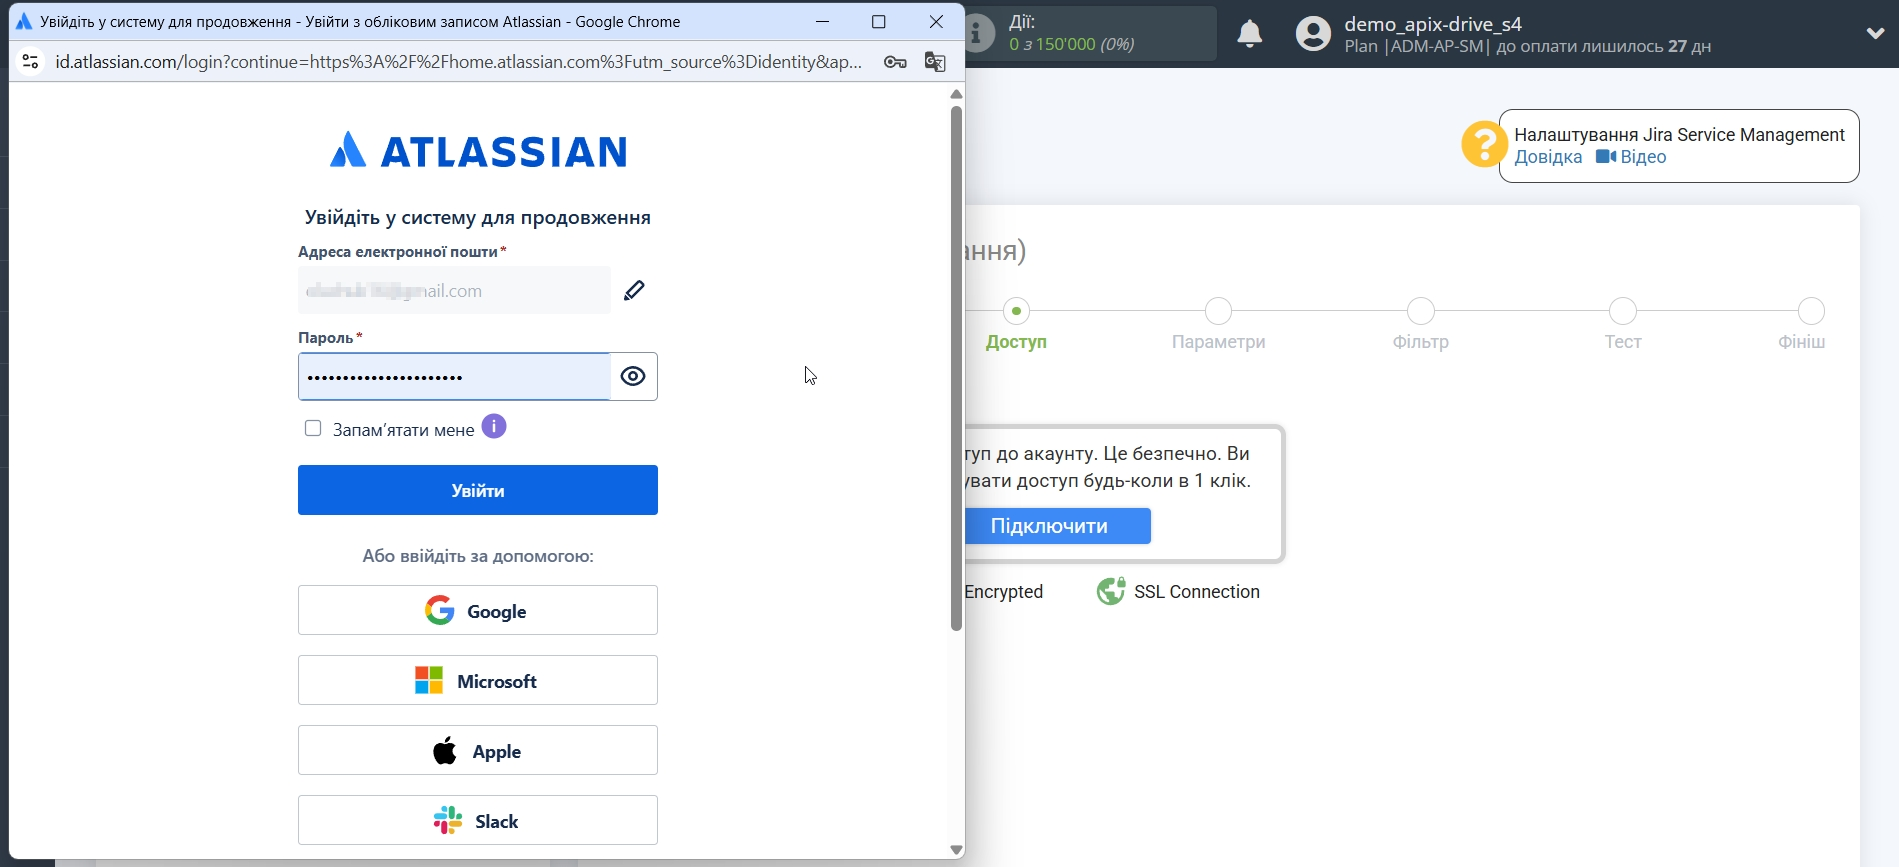
Task: Click the login popup vertical scrollbar thumb
Action: click(x=956, y=368)
